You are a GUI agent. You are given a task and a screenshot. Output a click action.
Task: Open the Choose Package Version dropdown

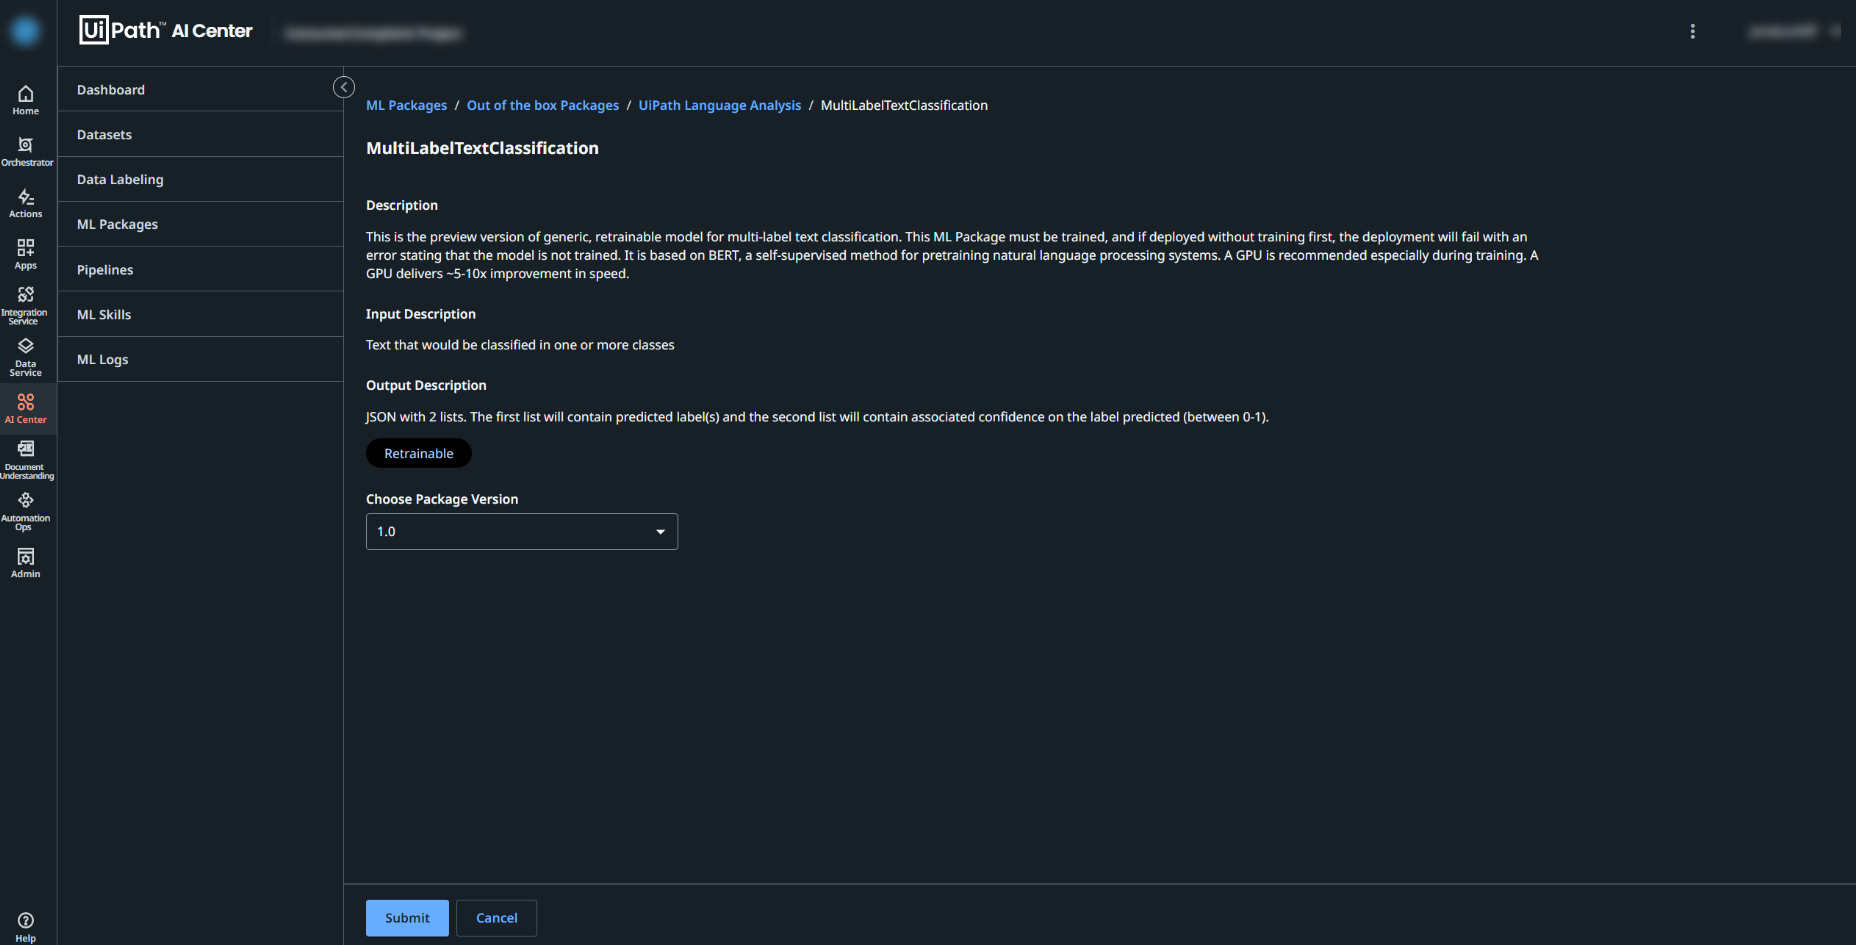(522, 531)
